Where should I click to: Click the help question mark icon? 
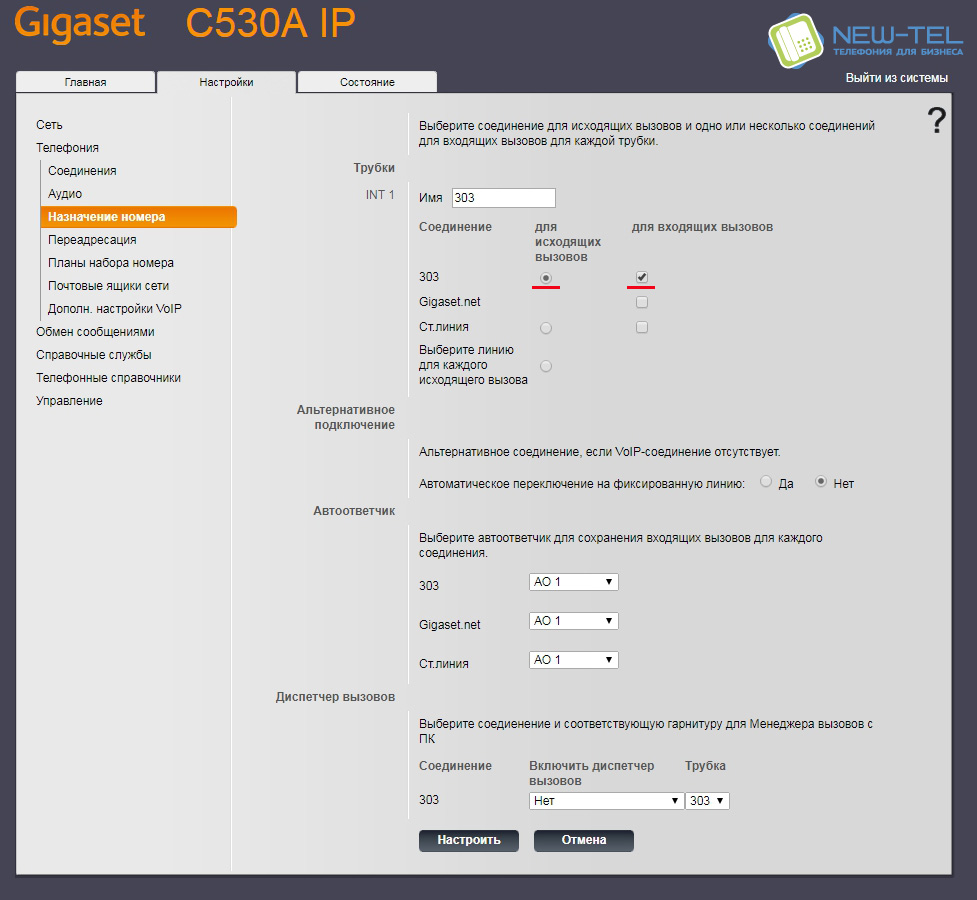tap(936, 122)
